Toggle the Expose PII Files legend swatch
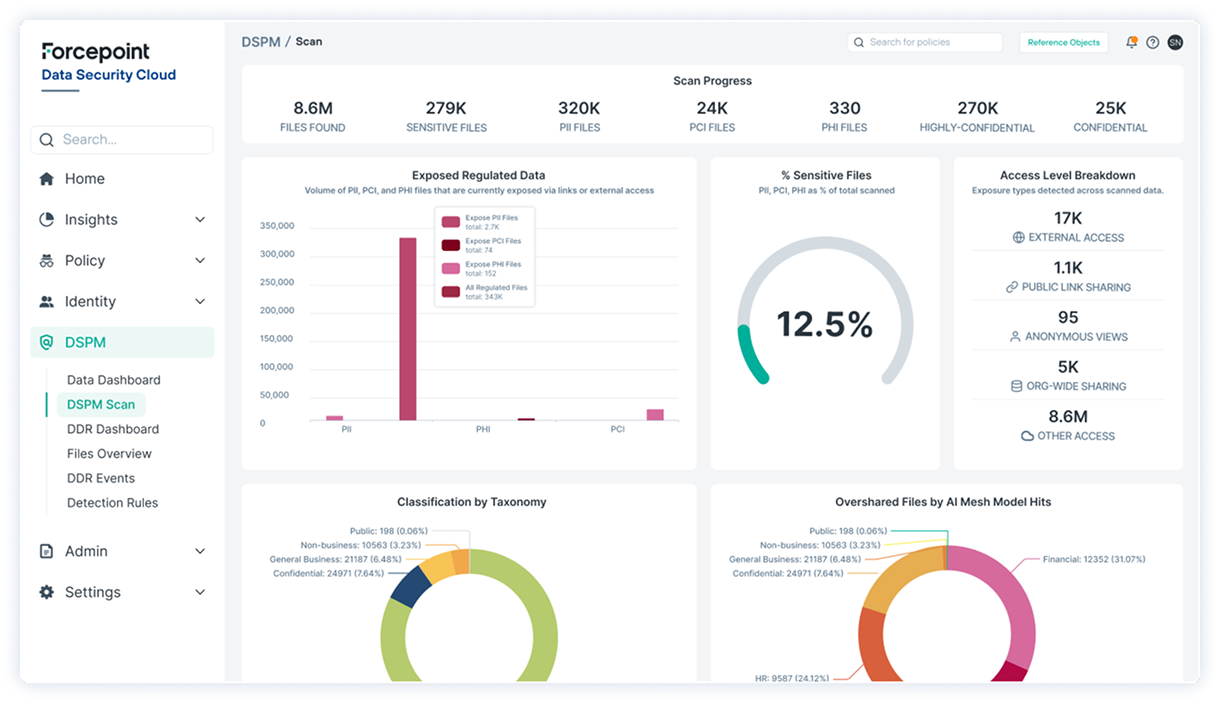Image resolution: width=1220 pixels, height=709 pixels. tap(451, 221)
